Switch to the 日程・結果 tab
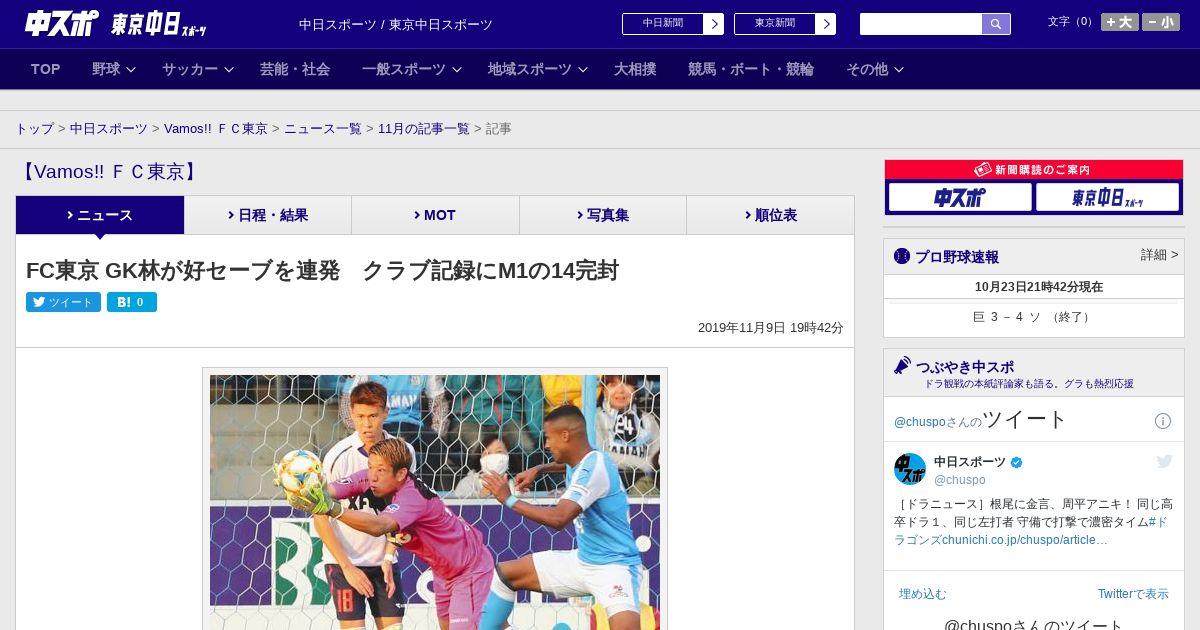1200x630 pixels. 268,215
